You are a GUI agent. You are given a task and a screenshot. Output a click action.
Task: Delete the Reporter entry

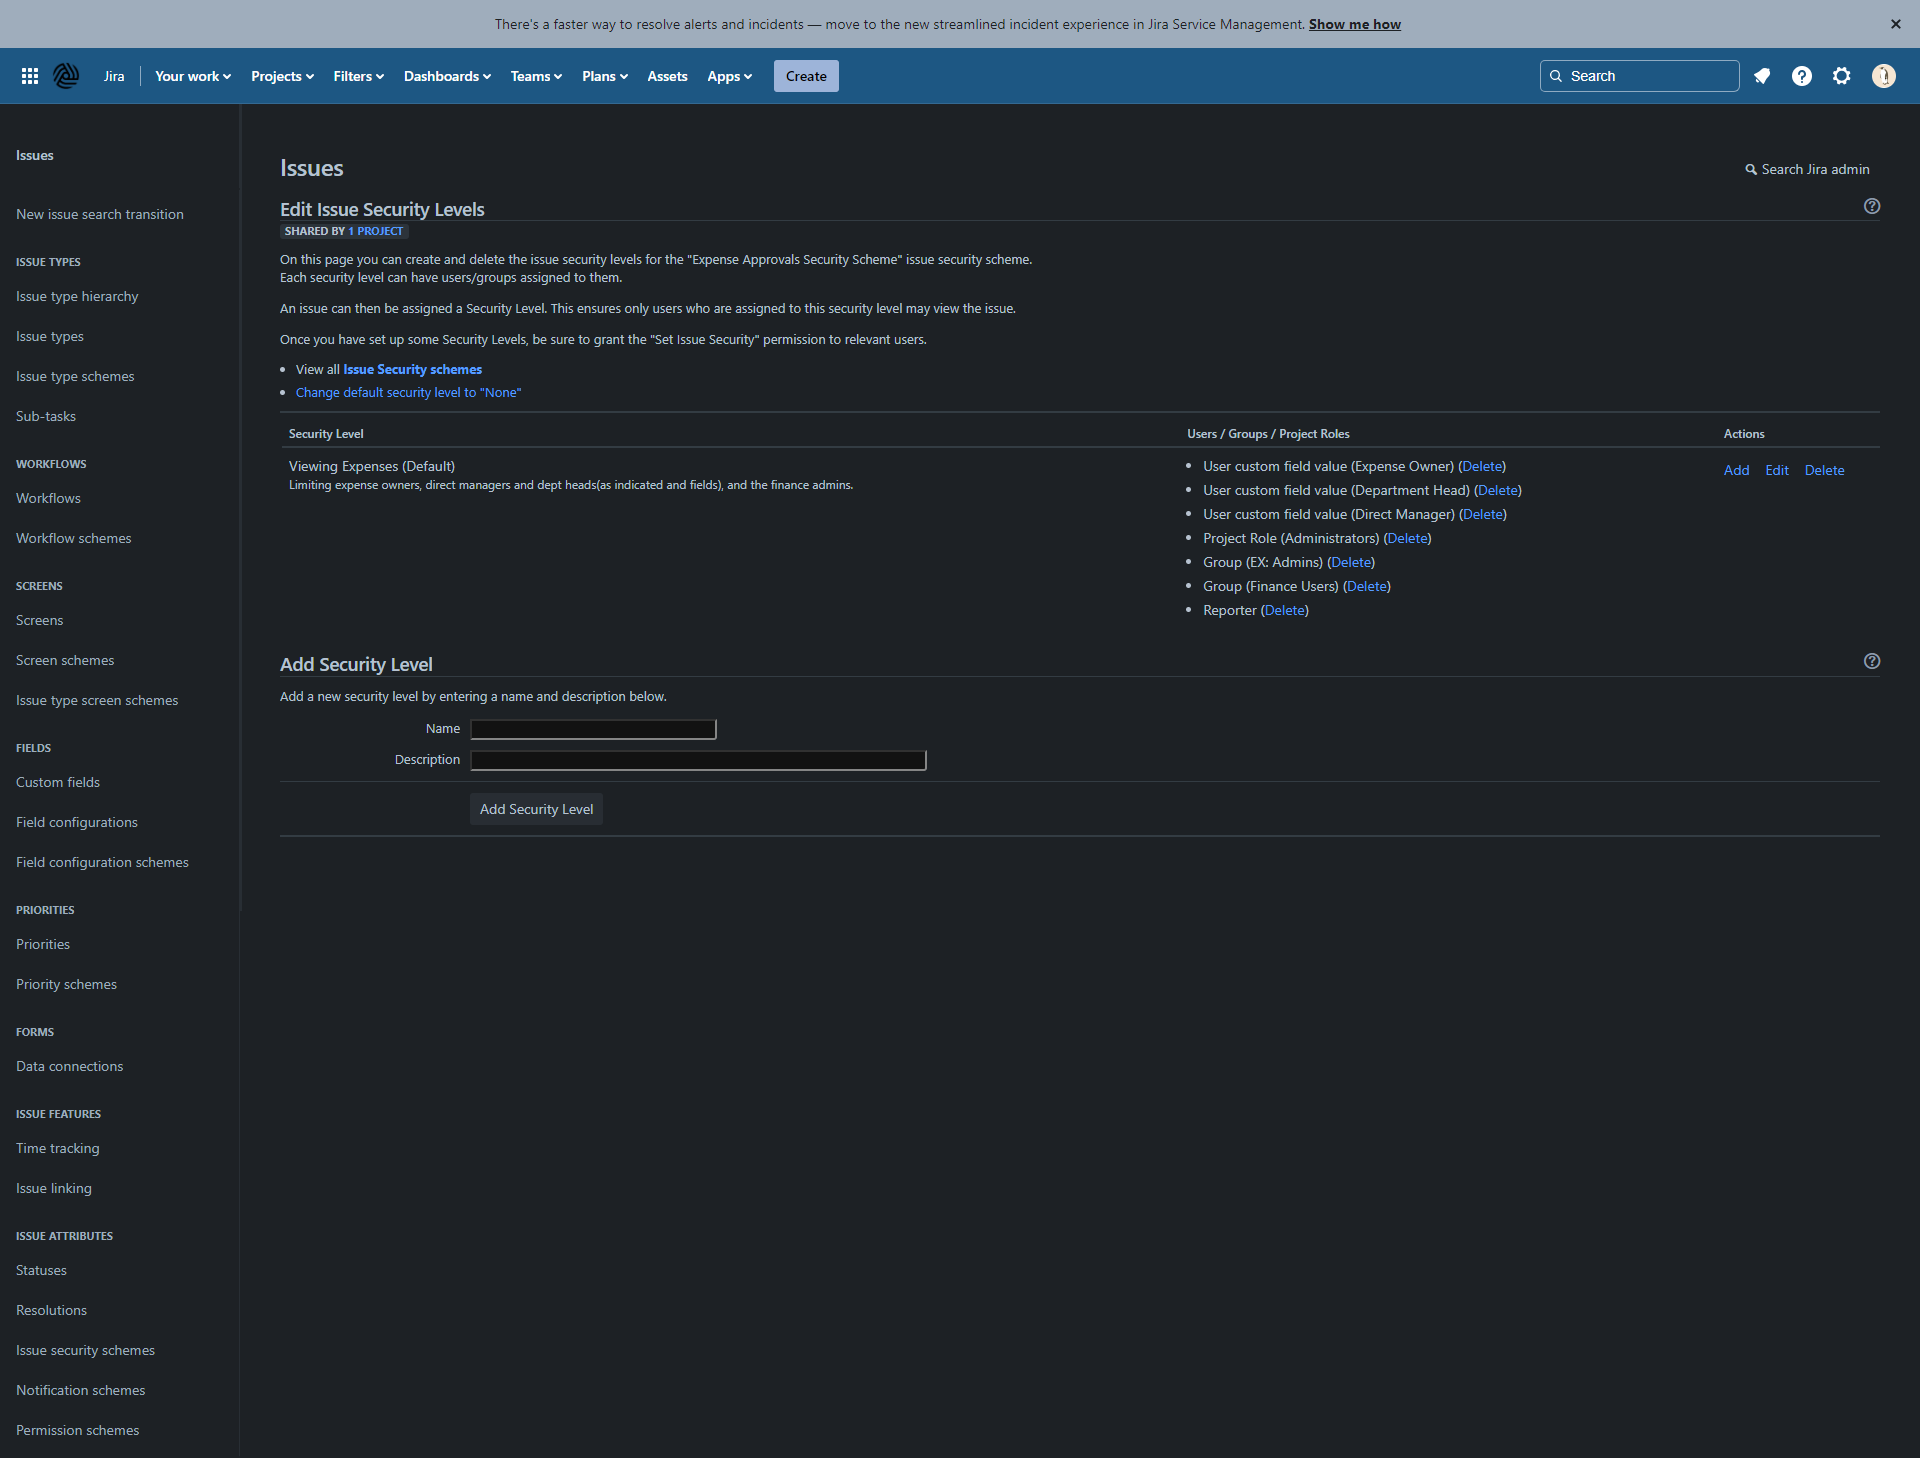pyautogui.click(x=1284, y=610)
